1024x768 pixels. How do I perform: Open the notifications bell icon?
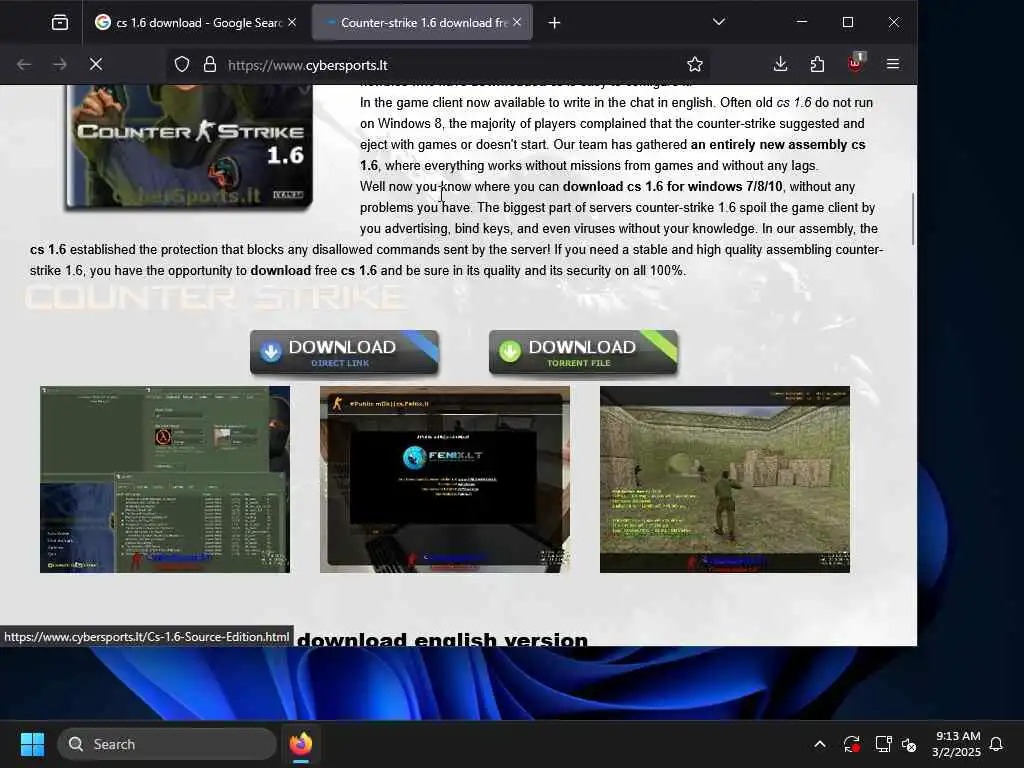(x=996, y=744)
